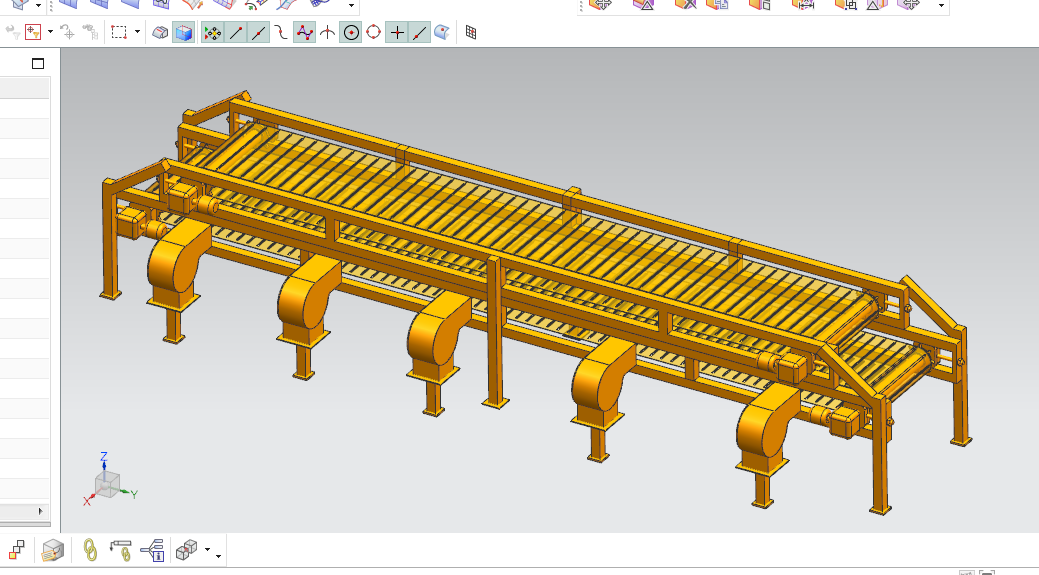Click the two linked cubes icon
Viewport: 1039px width, 575px height.
coord(188,550)
